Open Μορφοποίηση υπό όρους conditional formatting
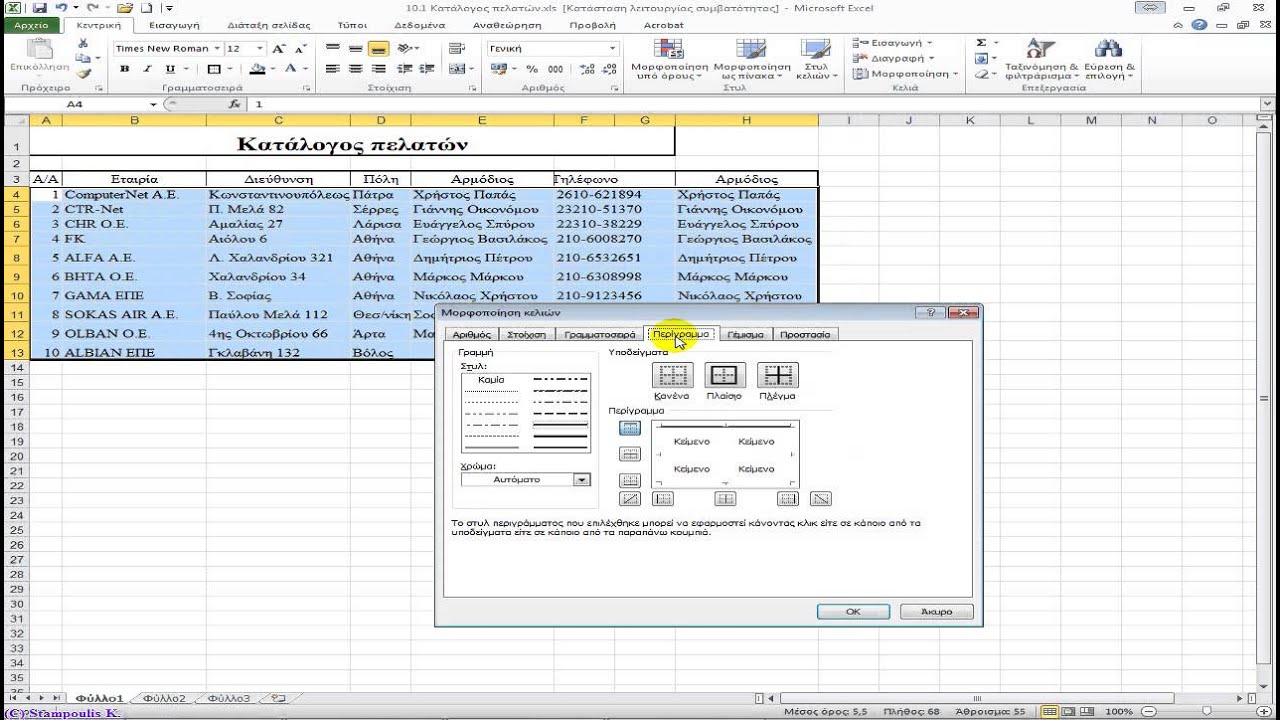This screenshot has width=1280, height=720. pos(670,59)
